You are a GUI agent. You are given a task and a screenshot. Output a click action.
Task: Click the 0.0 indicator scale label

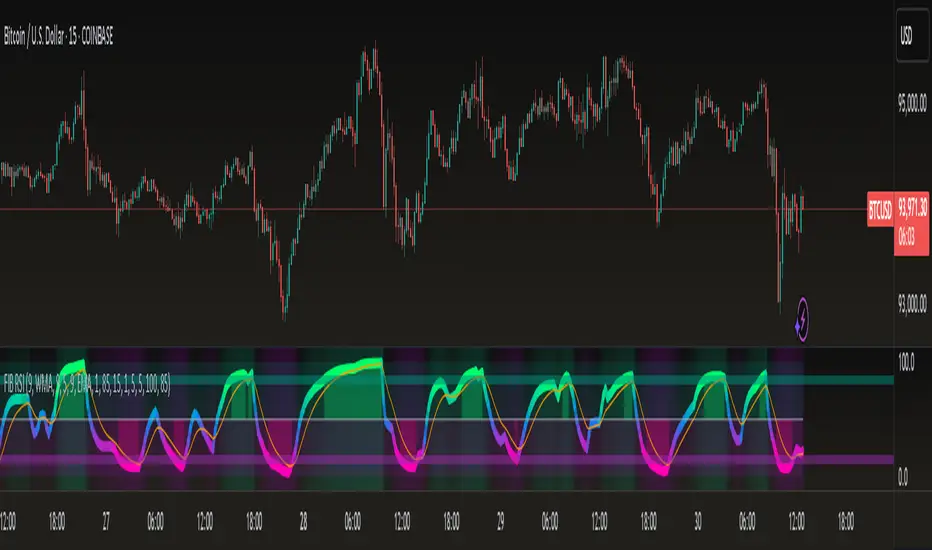click(x=903, y=476)
